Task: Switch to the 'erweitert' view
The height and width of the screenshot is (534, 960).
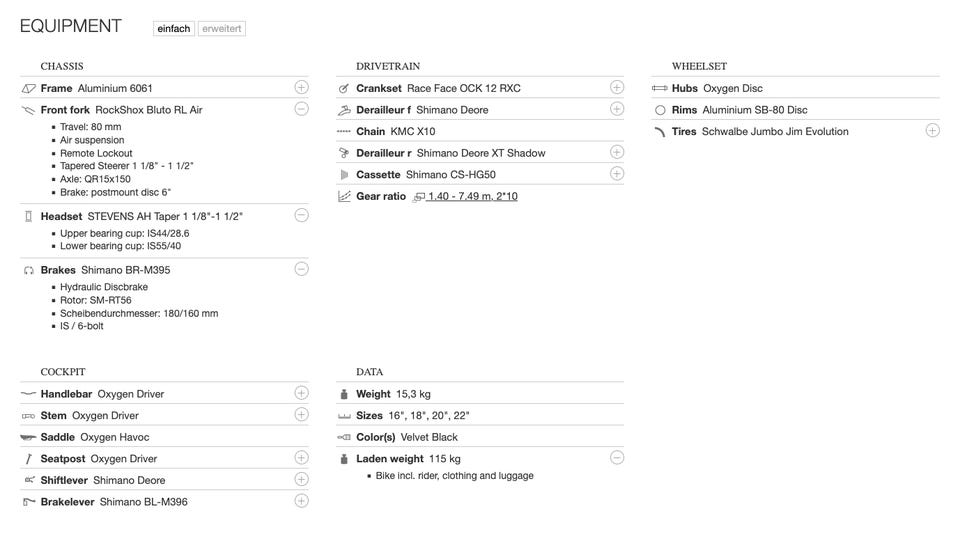Action: point(221,29)
